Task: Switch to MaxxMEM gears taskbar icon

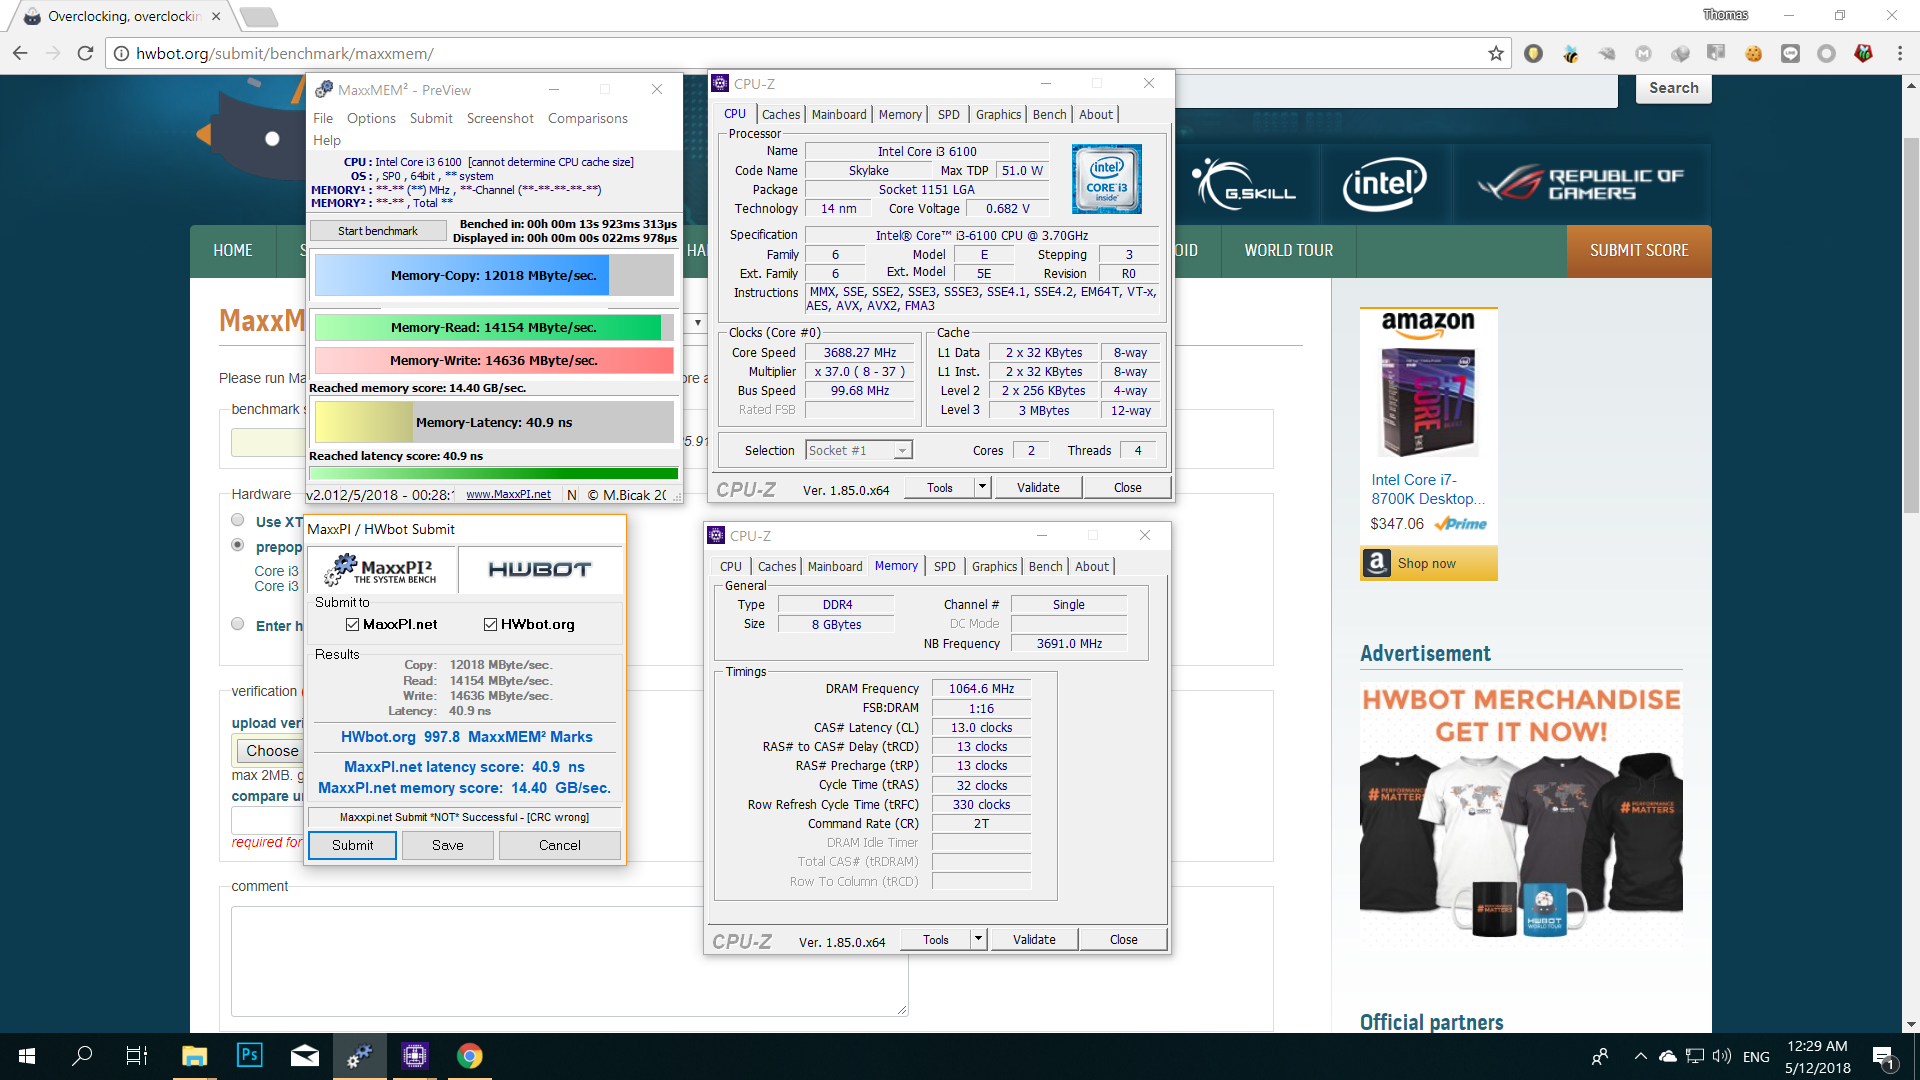Action: tap(359, 1056)
